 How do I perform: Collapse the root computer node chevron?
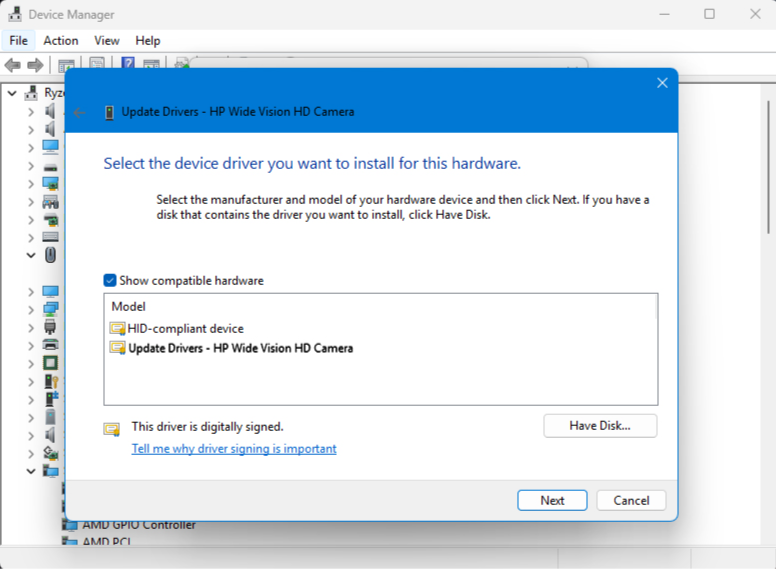click(12, 93)
